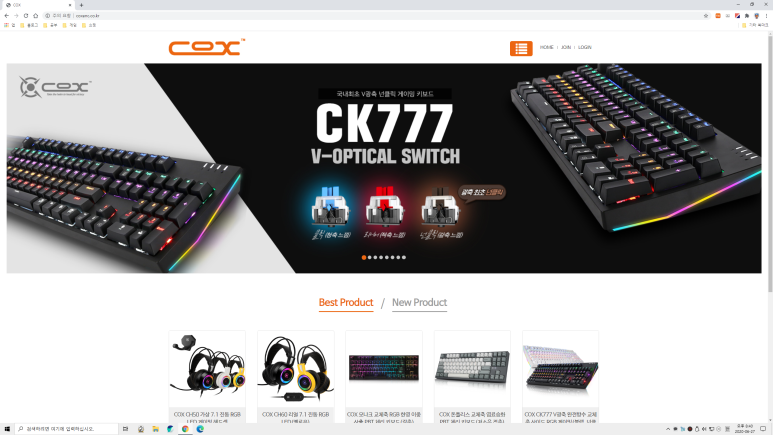Click the orange COX logo

pyautogui.click(x=207, y=47)
